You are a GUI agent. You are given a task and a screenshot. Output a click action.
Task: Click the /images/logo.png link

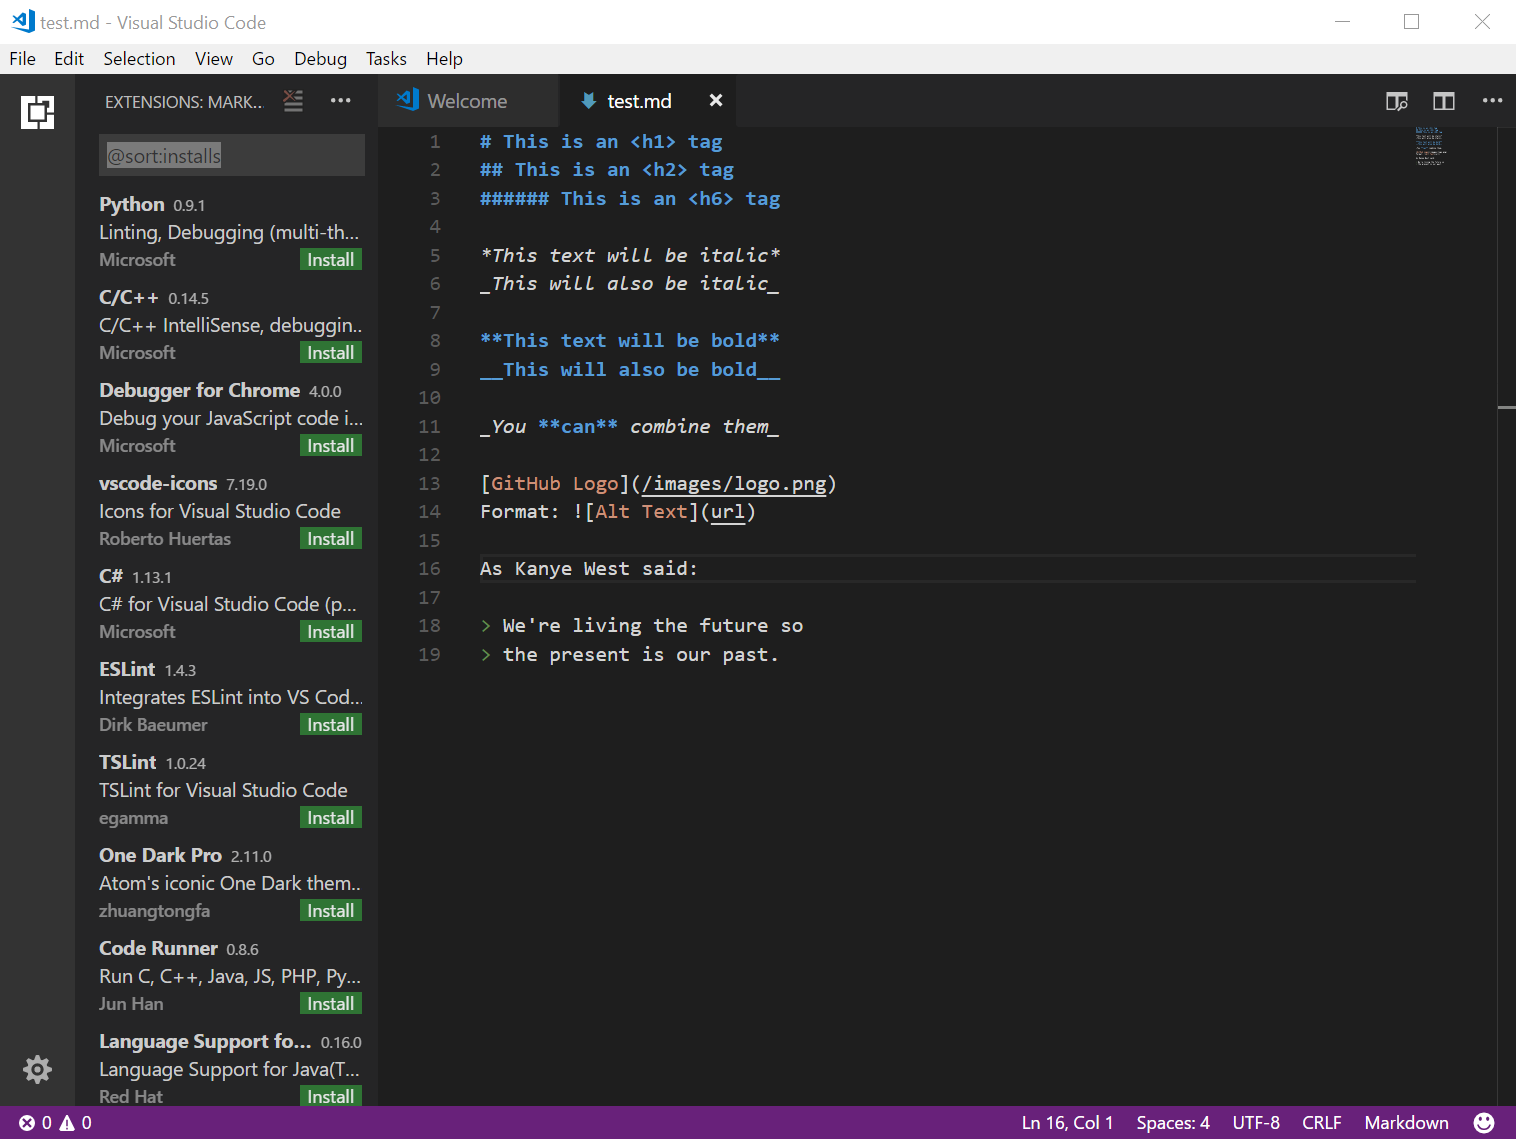(x=735, y=484)
